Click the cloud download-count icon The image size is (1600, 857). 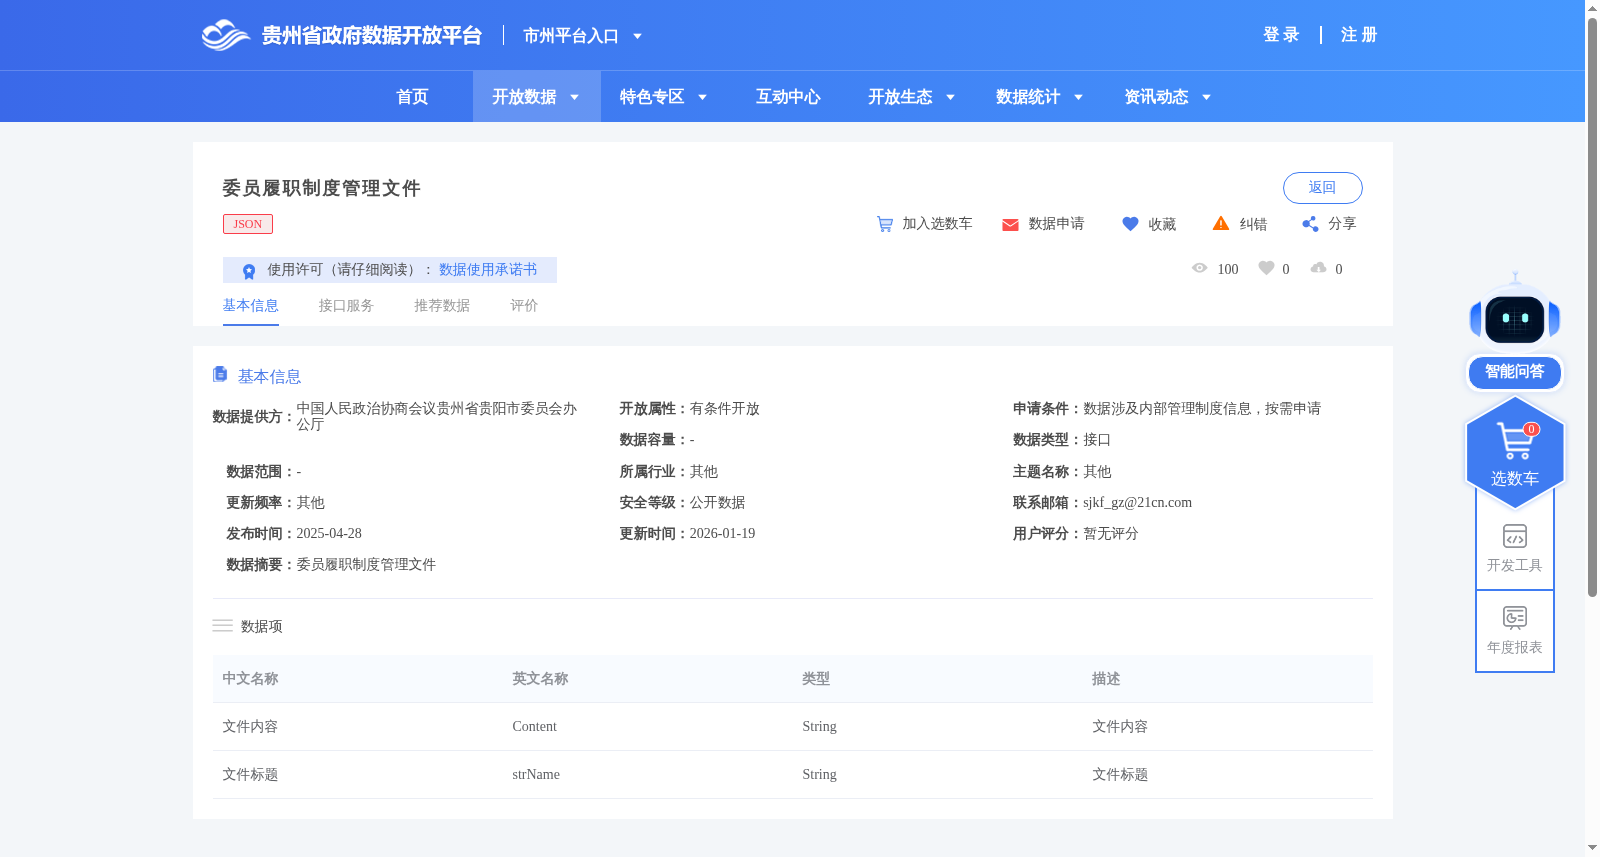pos(1319,268)
